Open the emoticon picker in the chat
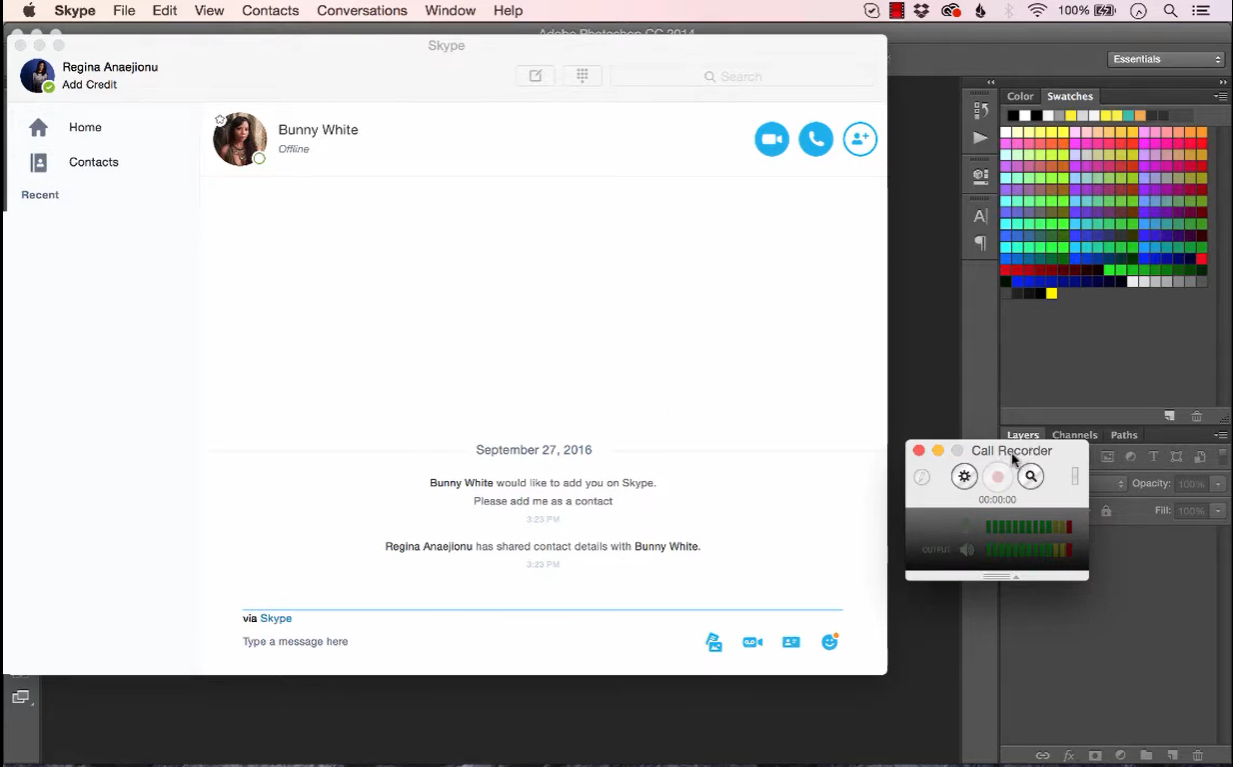The height and width of the screenshot is (767, 1233). click(x=830, y=641)
